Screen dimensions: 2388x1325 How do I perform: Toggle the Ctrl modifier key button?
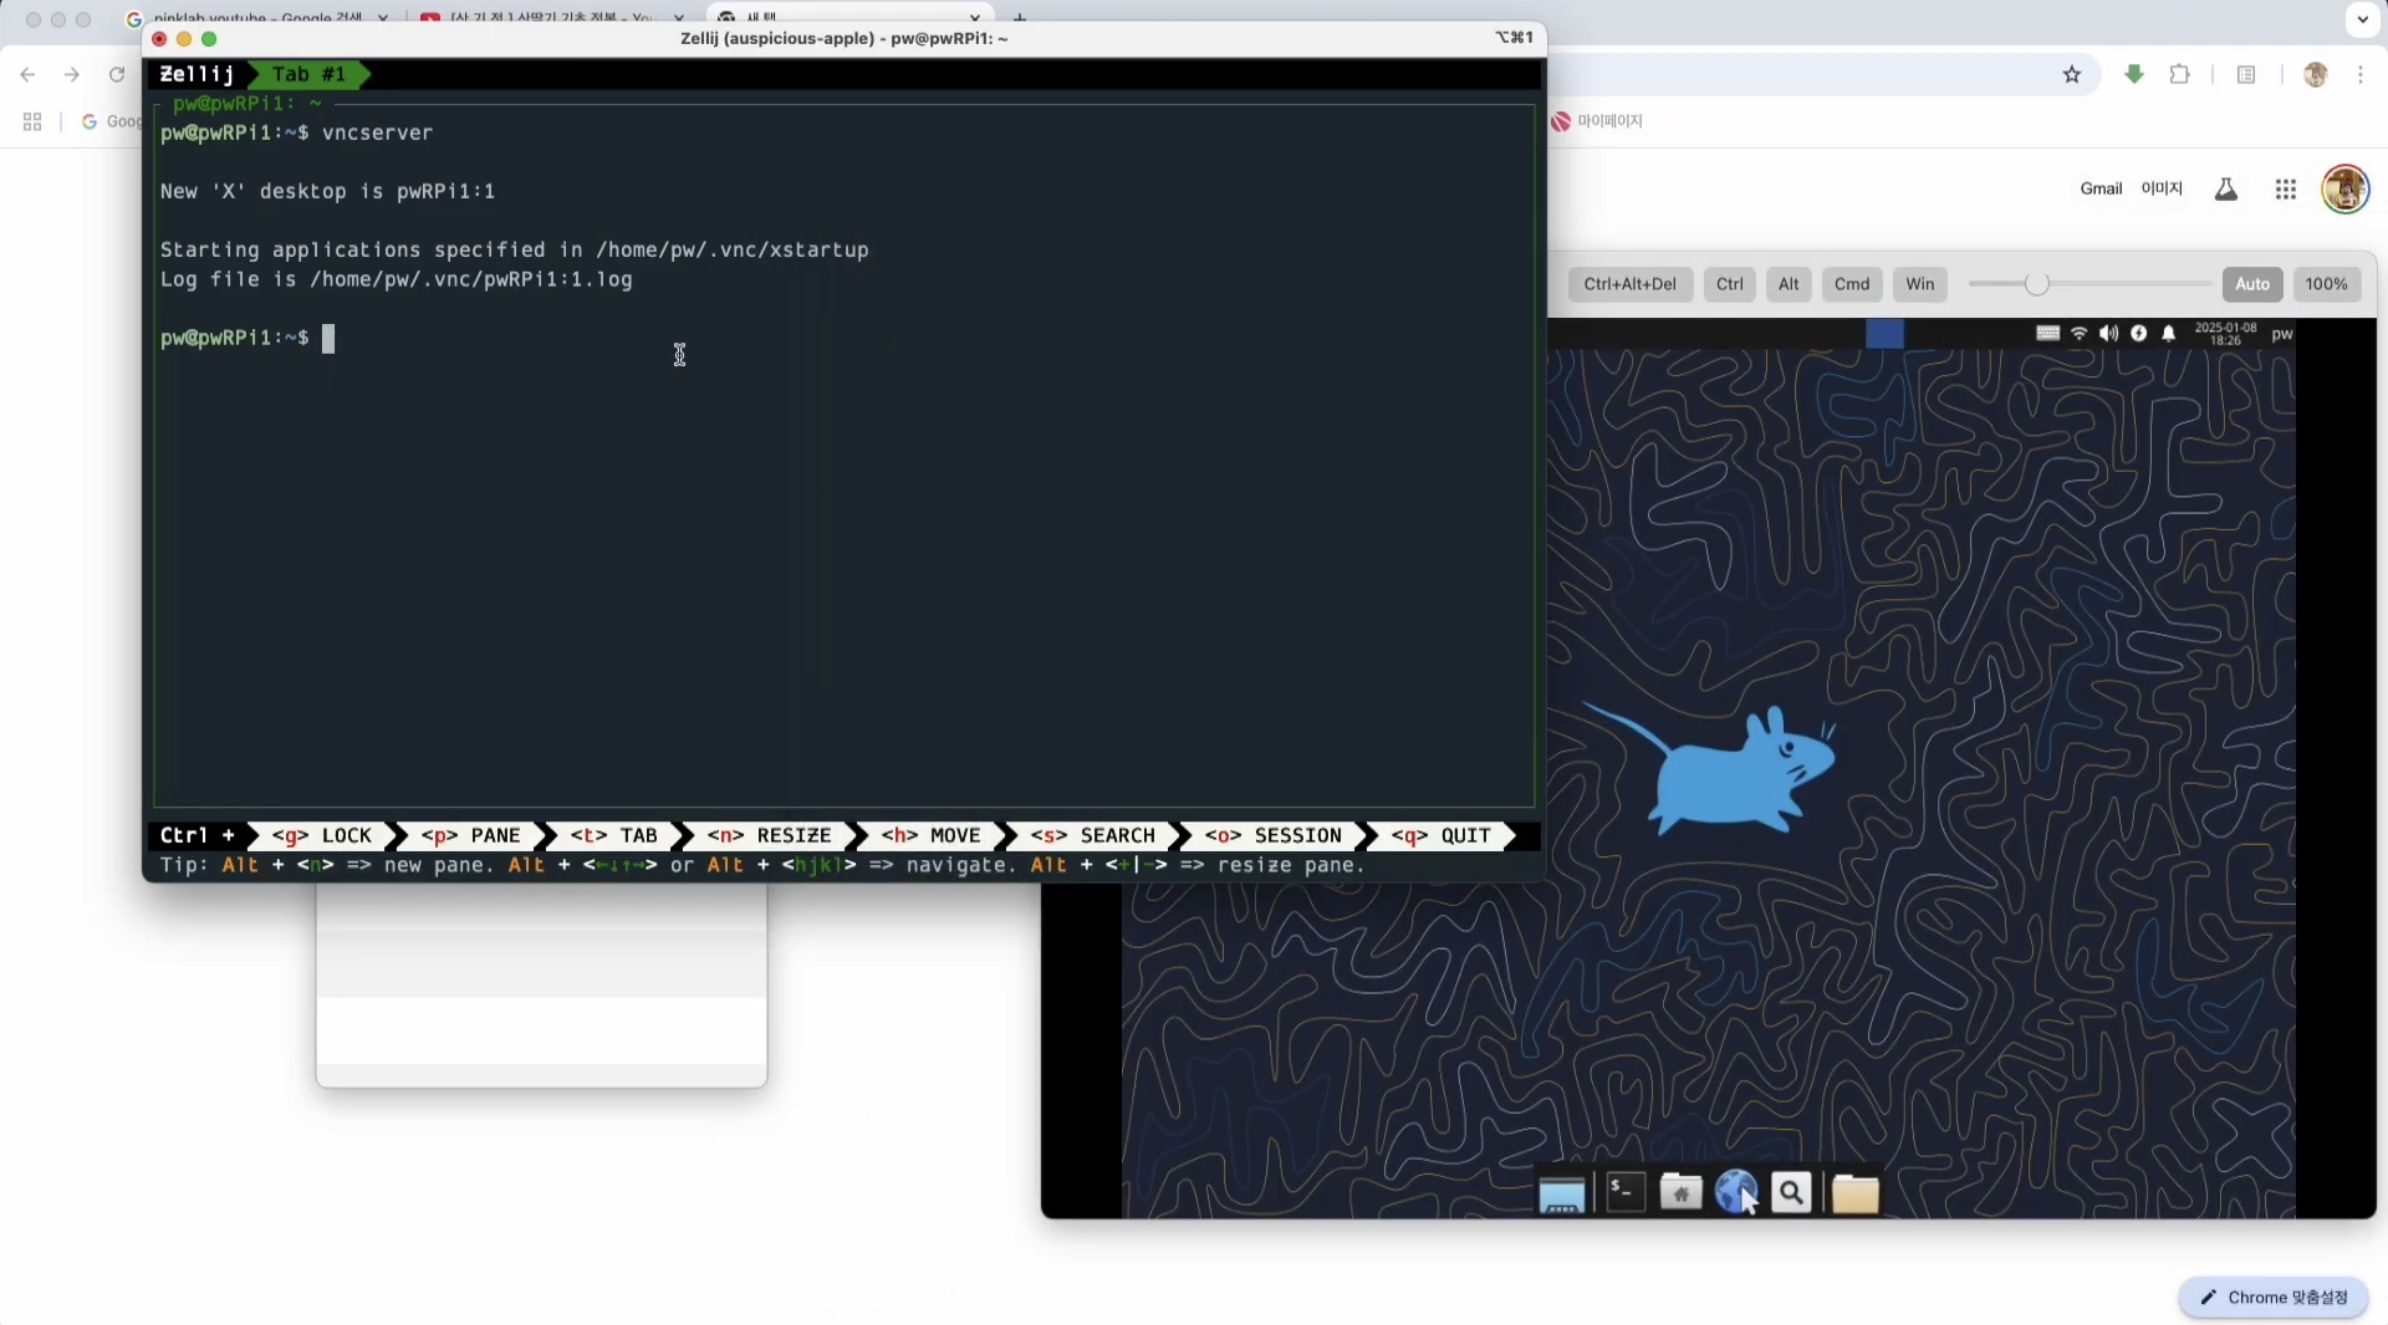click(x=1729, y=284)
